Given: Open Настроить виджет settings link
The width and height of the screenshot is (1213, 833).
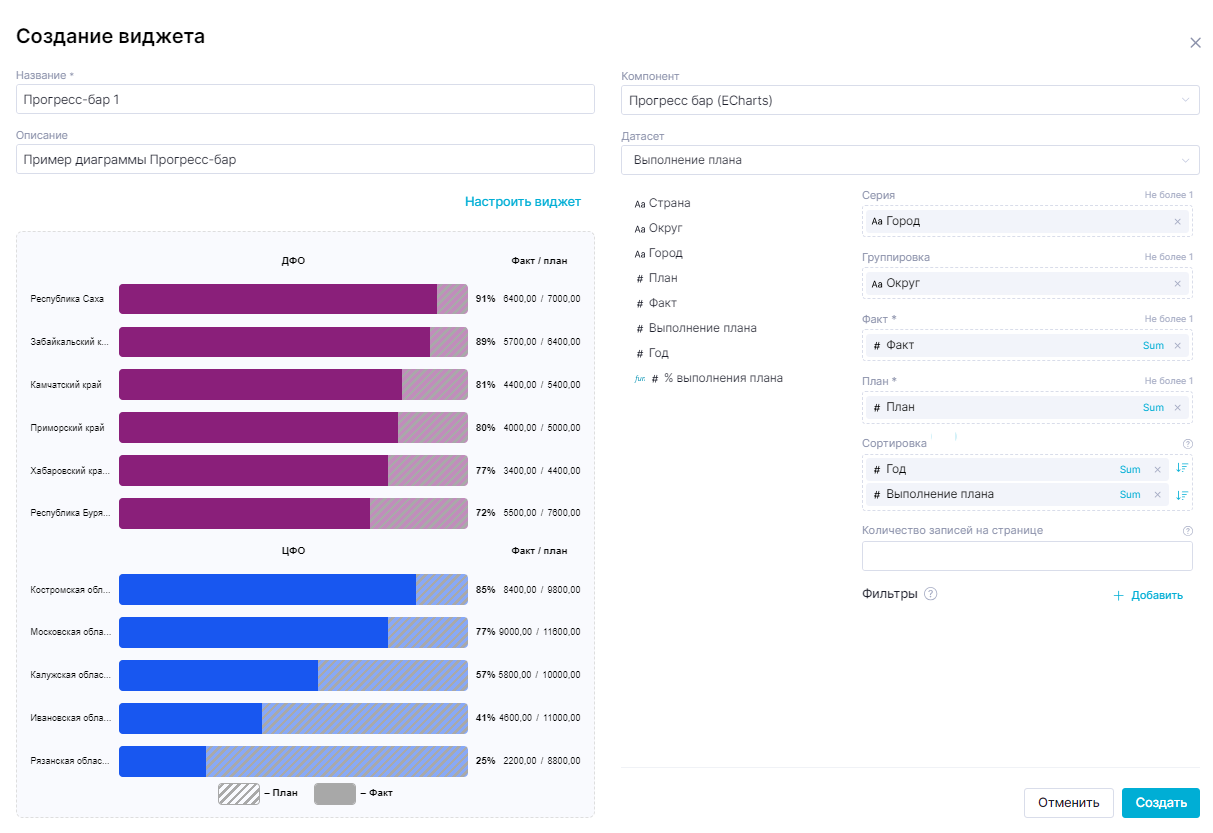Looking at the screenshot, I should (522, 202).
